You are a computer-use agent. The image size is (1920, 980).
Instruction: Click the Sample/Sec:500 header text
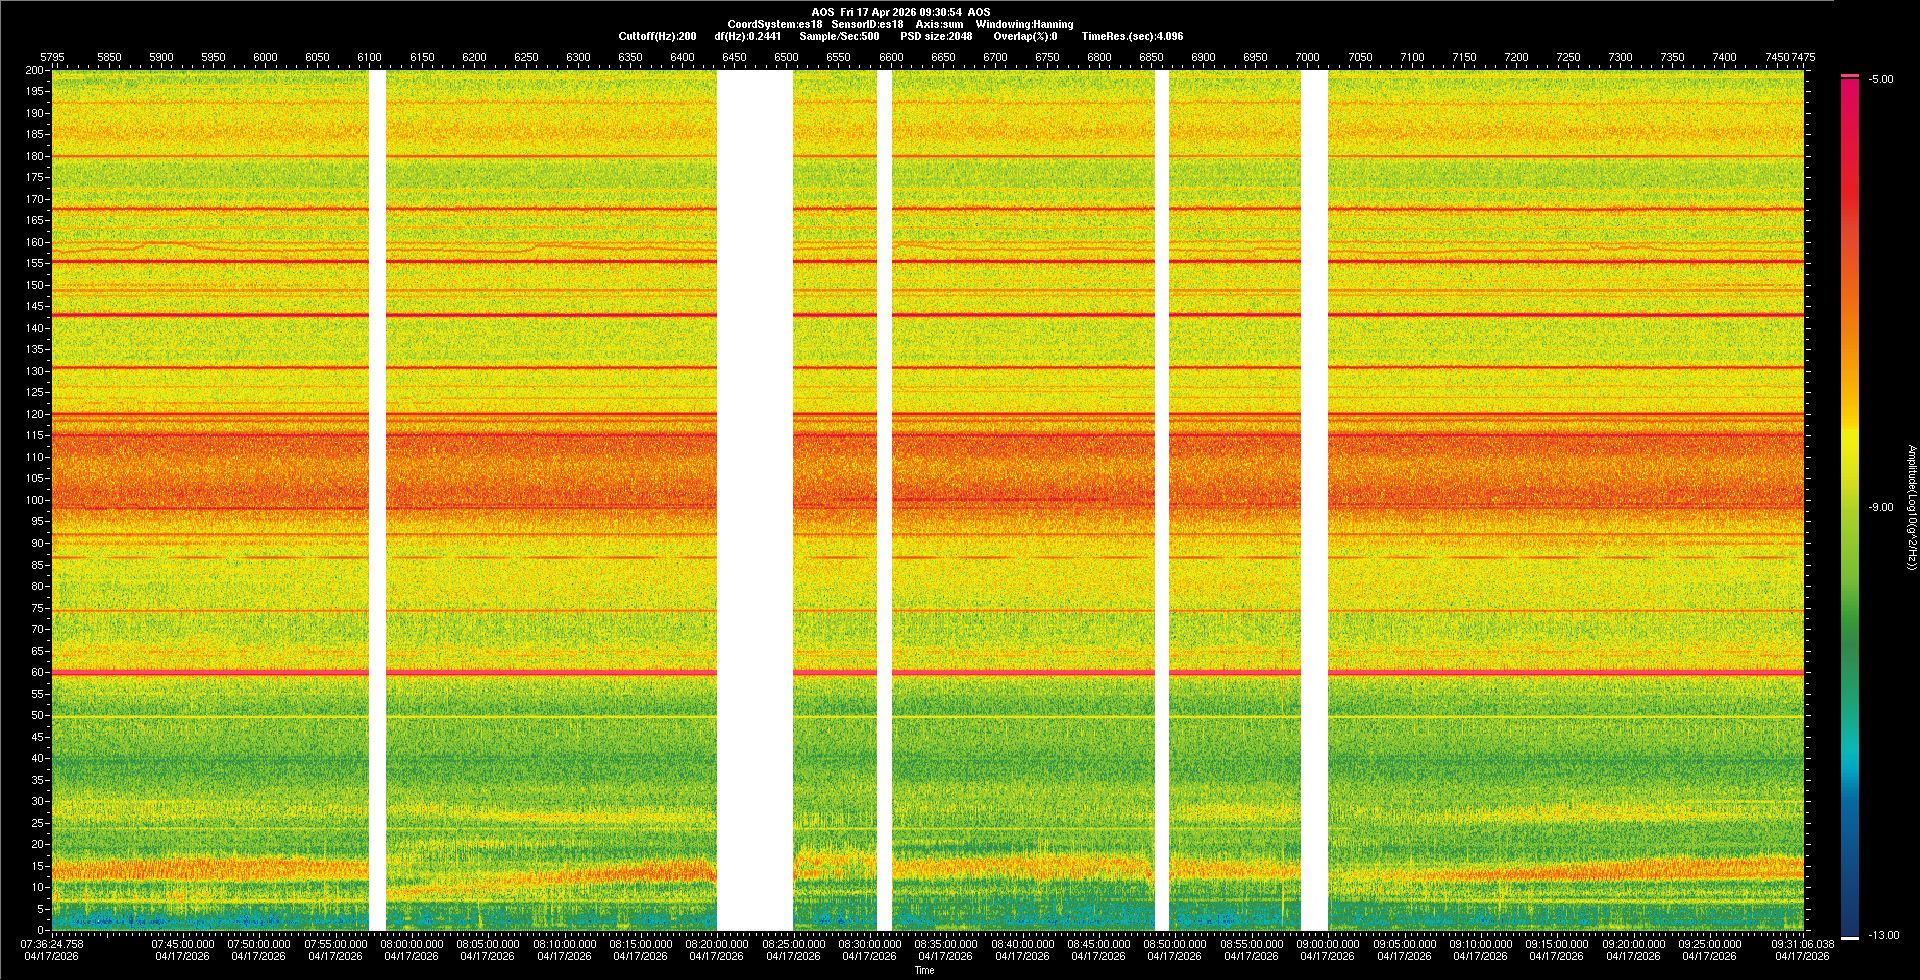point(839,36)
